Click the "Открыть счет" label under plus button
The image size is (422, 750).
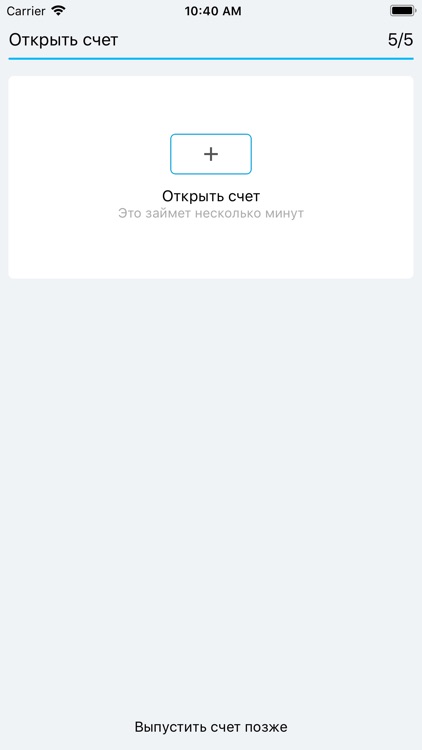click(211, 196)
